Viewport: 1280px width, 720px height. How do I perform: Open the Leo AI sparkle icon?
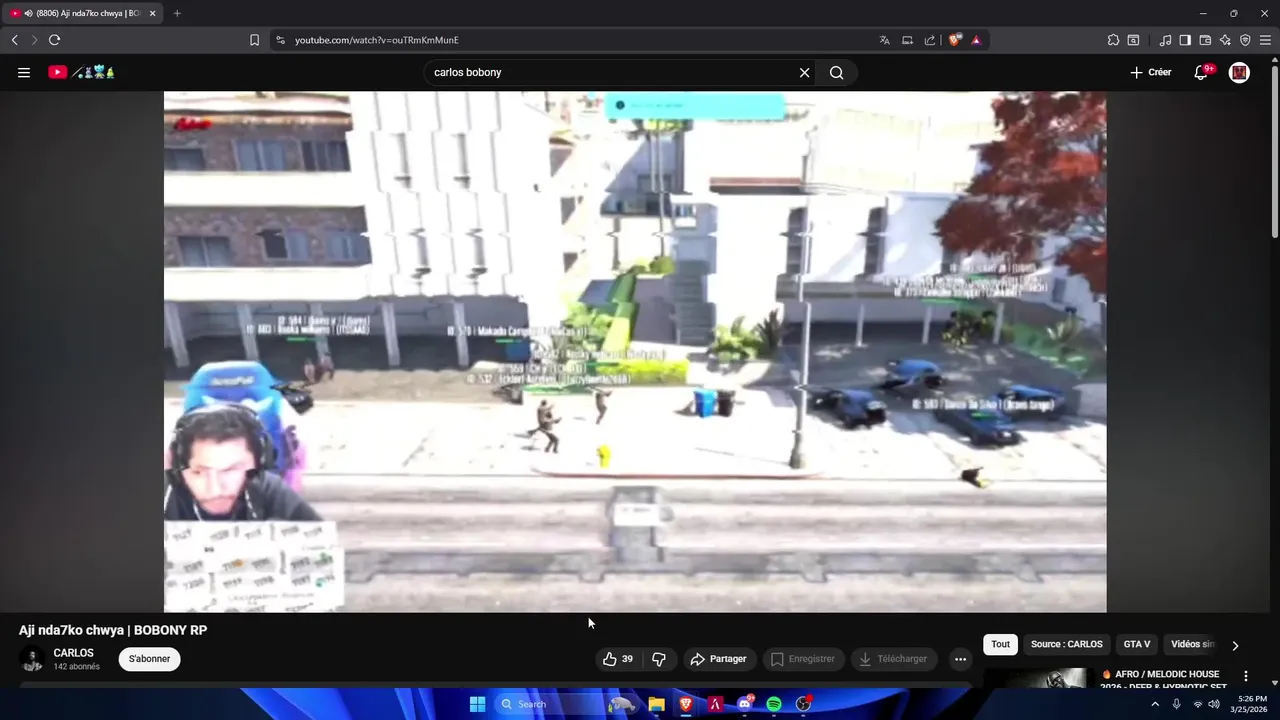pos(1225,40)
